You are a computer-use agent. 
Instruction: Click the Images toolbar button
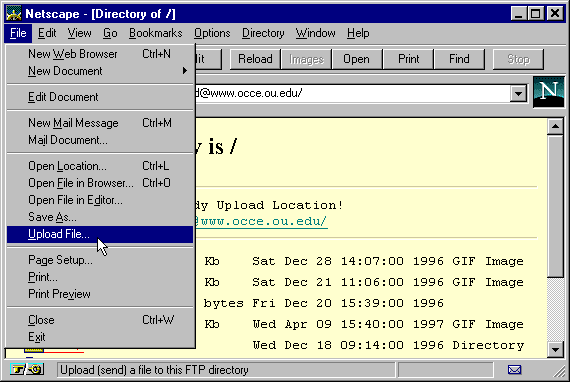tap(306, 59)
